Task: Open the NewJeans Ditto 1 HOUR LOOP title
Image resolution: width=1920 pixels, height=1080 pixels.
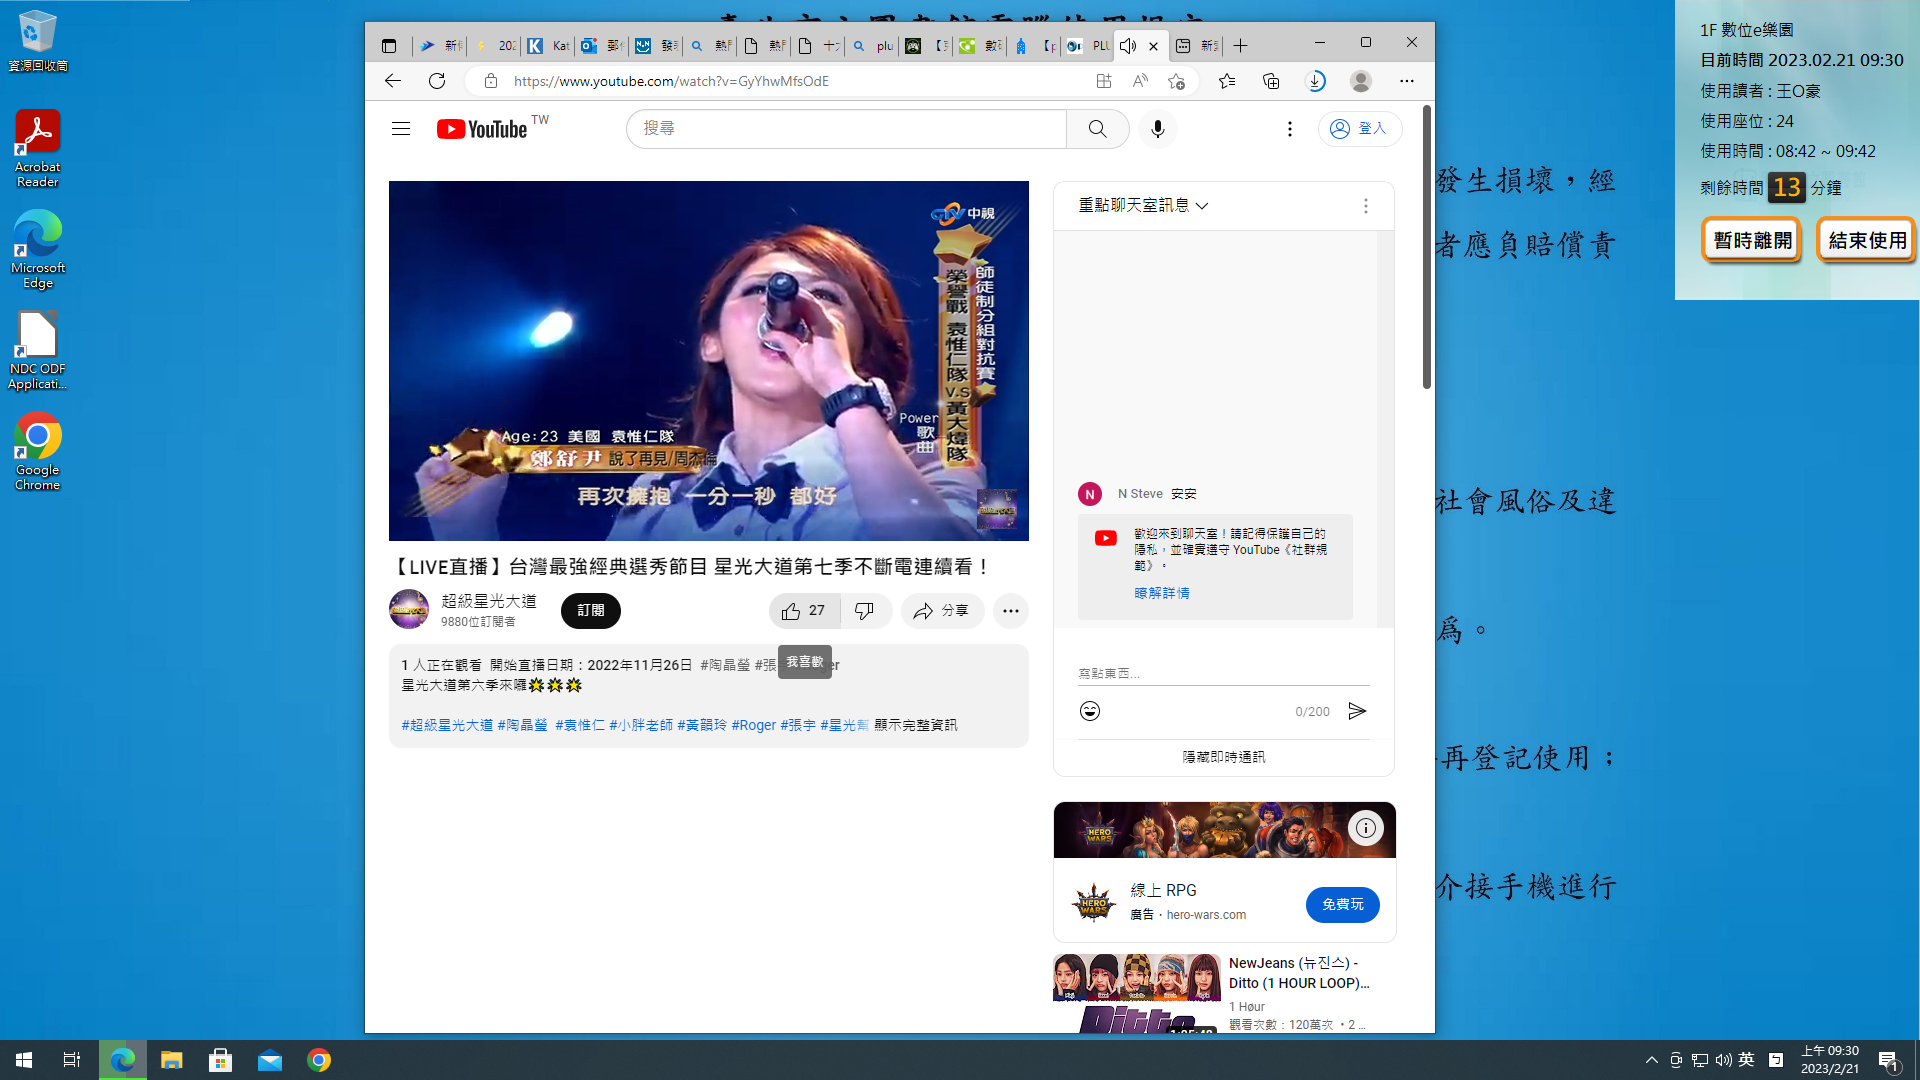Action: coord(1298,973)
